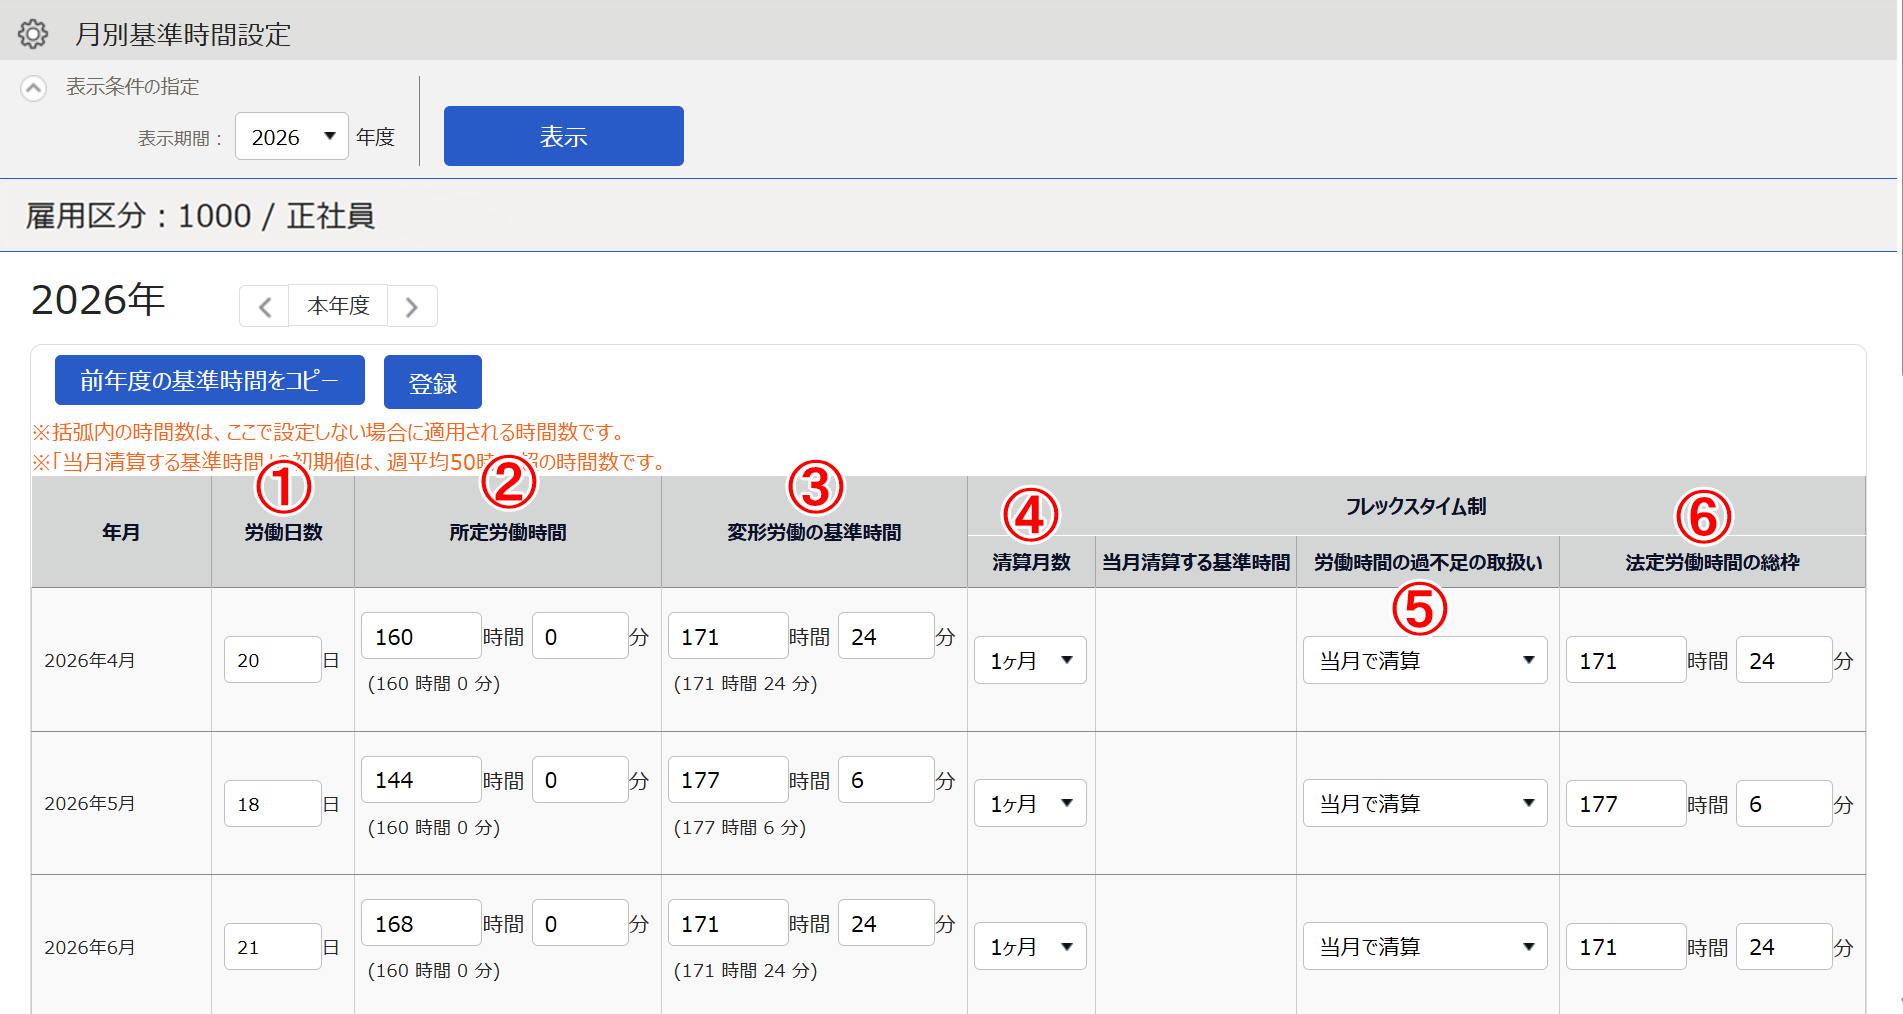The image size is (1903, 1014).
Task: Edit 変形労働の基準時間 hours for April
Action: point(728,636)
